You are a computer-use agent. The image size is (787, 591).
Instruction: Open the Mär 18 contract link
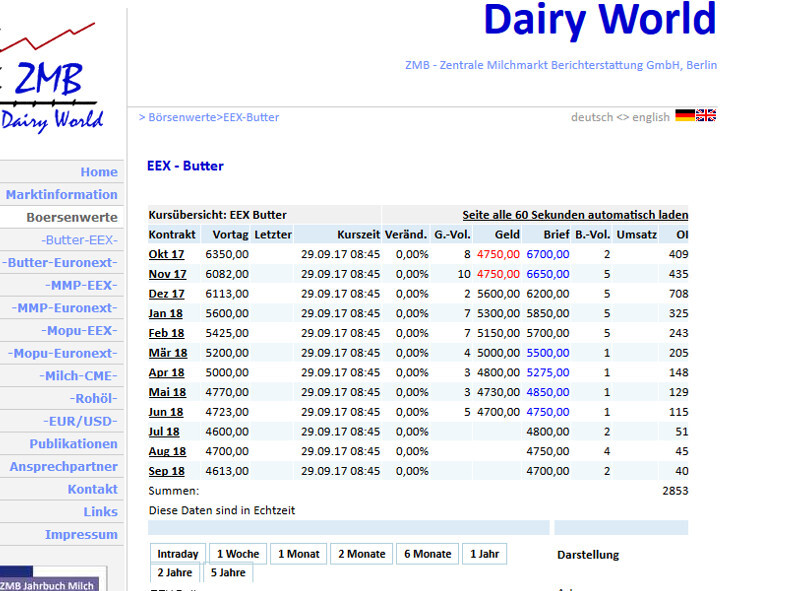pyautogui.click(x=167, y=353)
